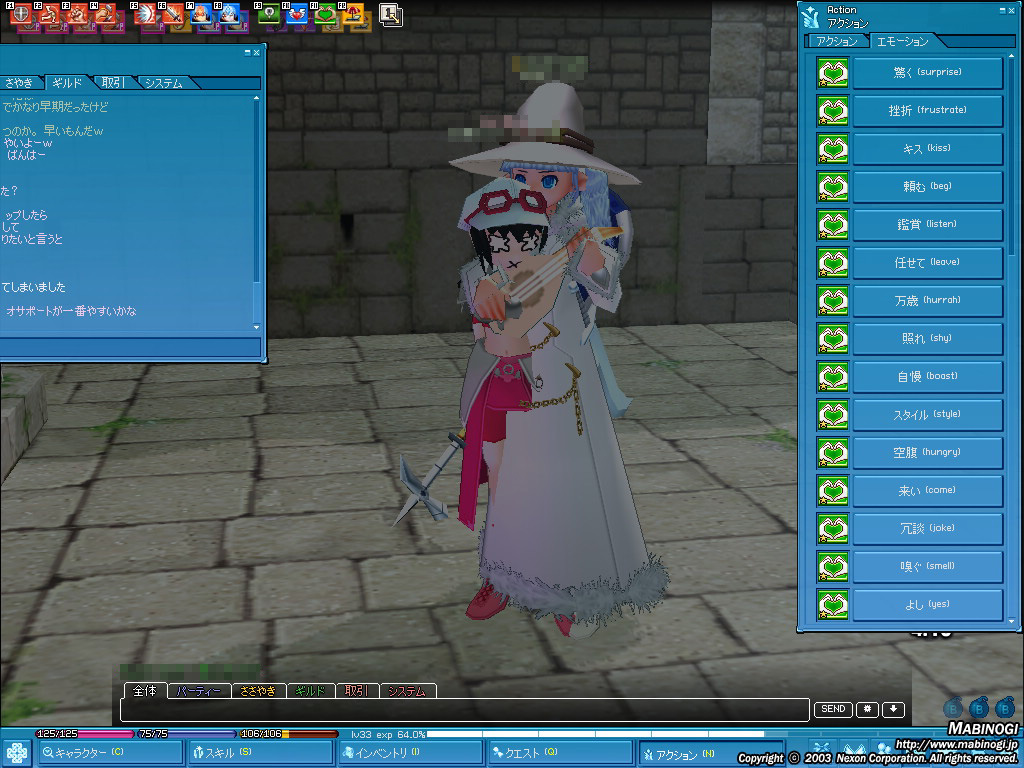Activate the F1 Defense shield skill
The height and width of the screenshot is (768, 1024).
[x=22, y=14]
